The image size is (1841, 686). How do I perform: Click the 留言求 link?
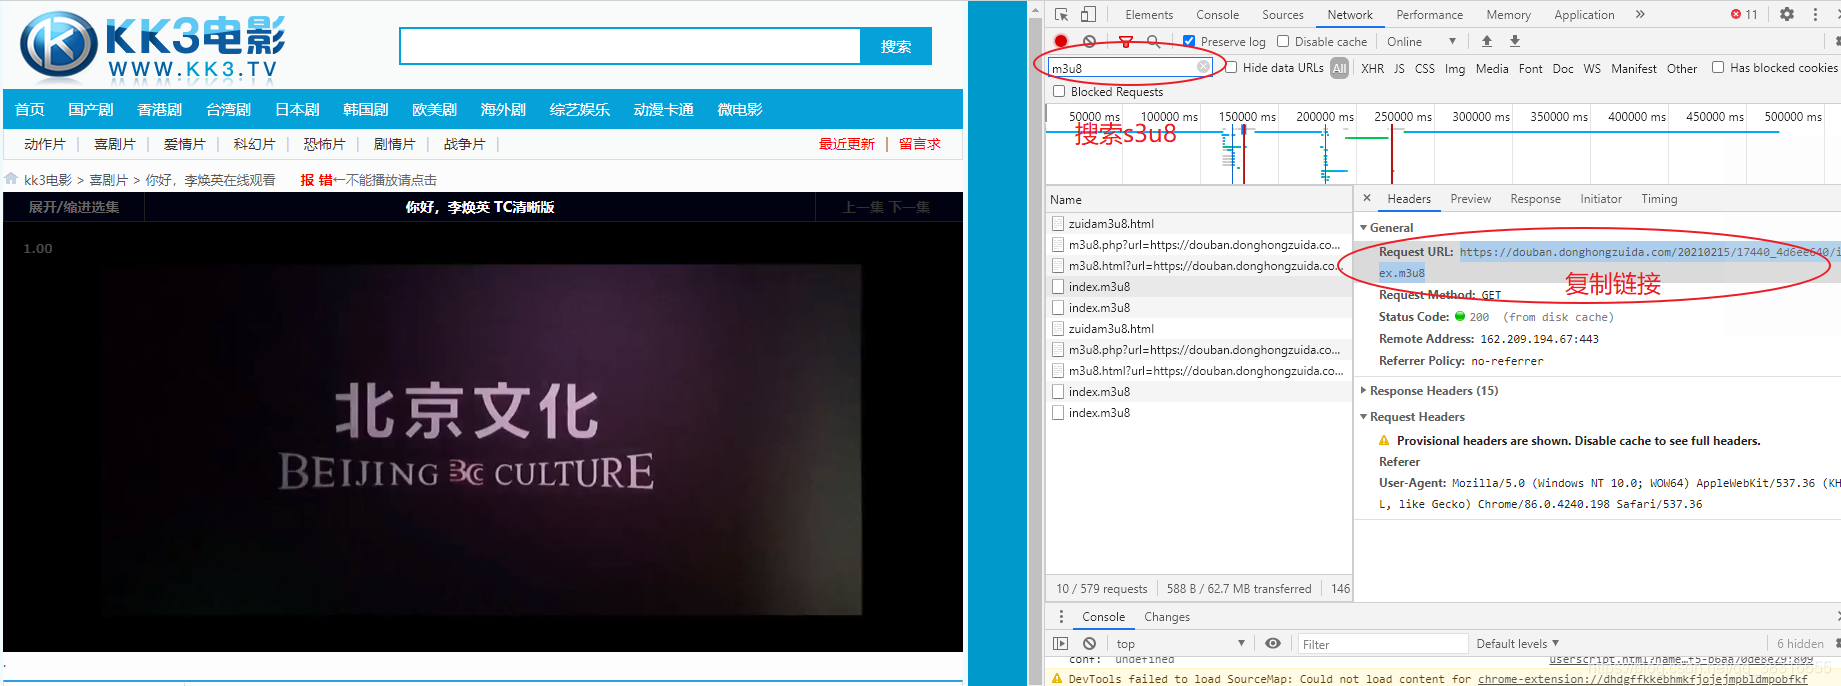pyautogui.click(x=919, y=144)
